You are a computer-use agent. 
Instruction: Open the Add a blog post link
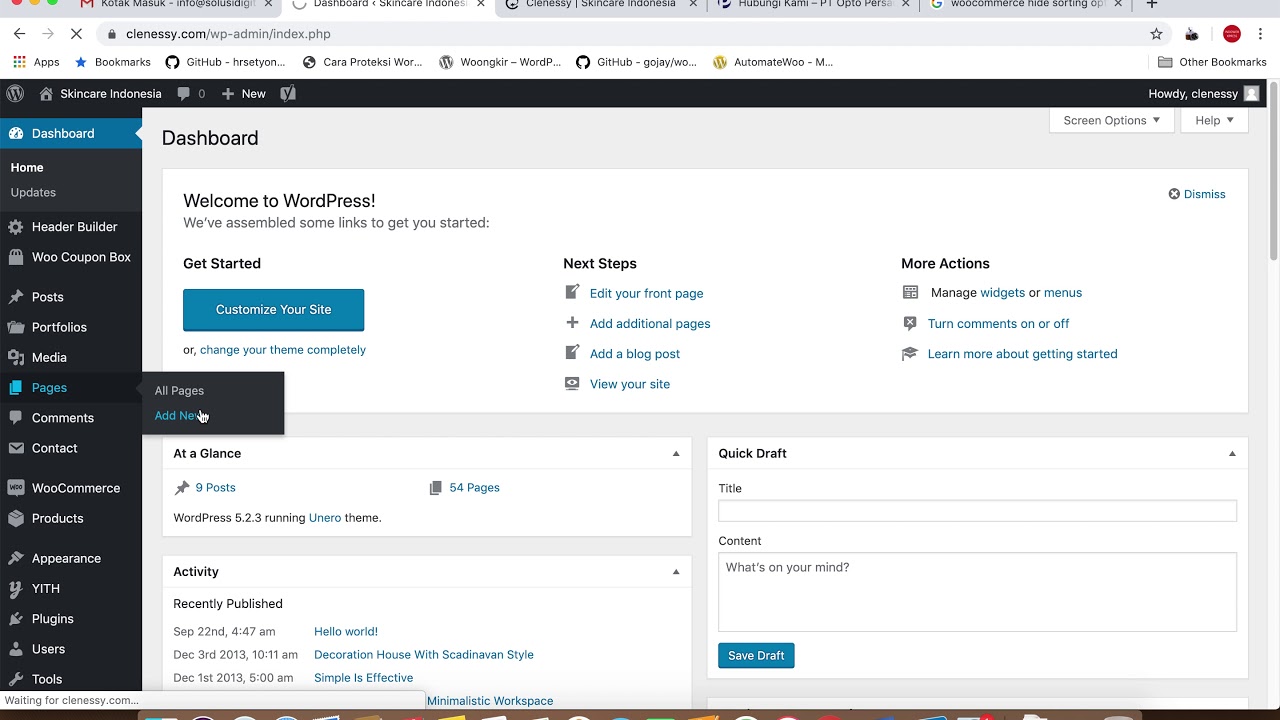[x=635, y=354]
